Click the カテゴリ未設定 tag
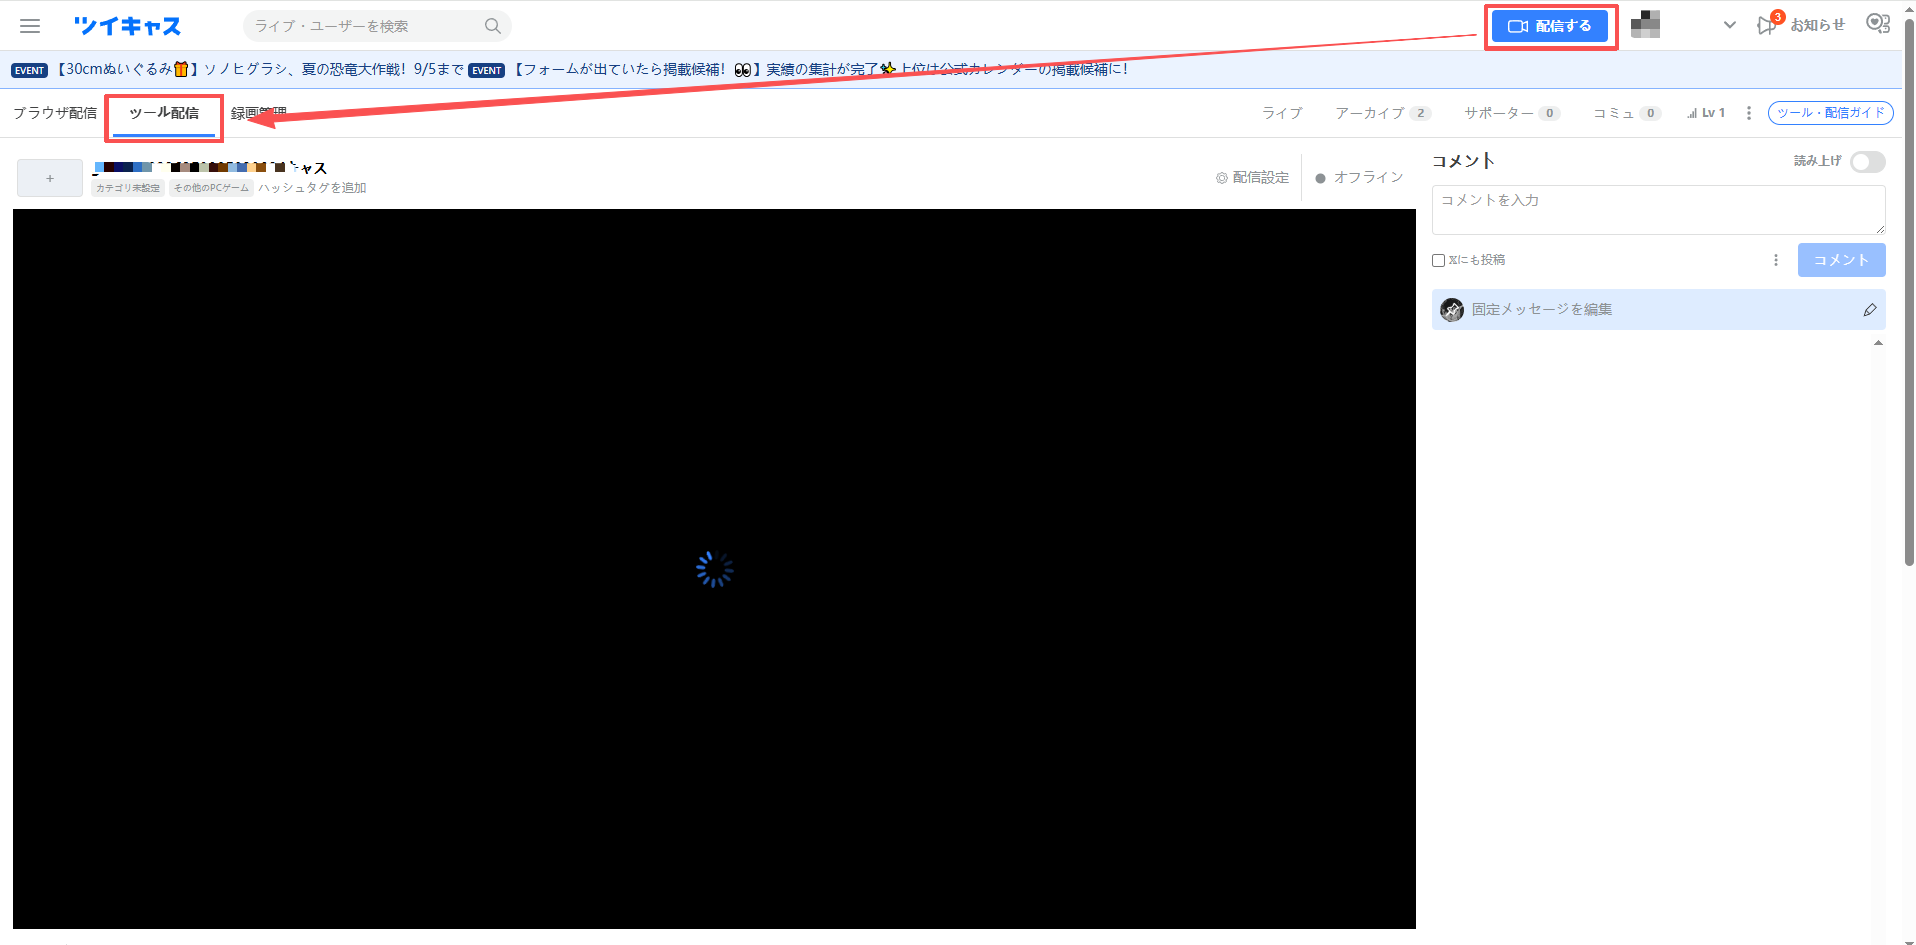 128,188
